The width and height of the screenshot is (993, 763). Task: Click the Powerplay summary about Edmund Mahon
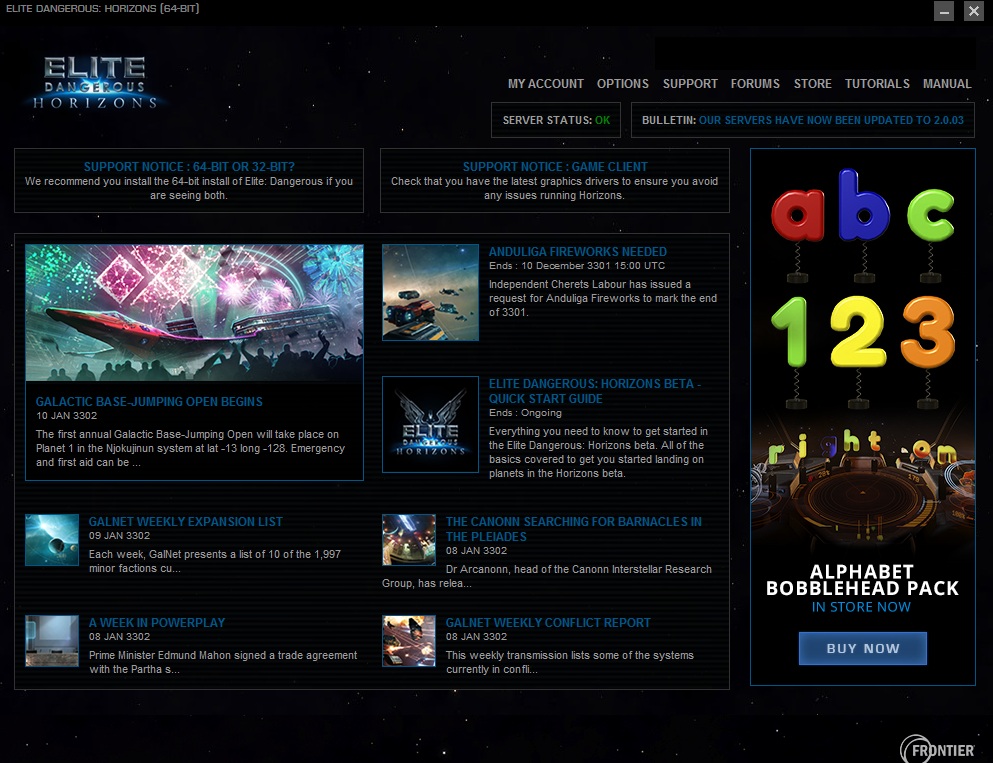pos(223,662)
